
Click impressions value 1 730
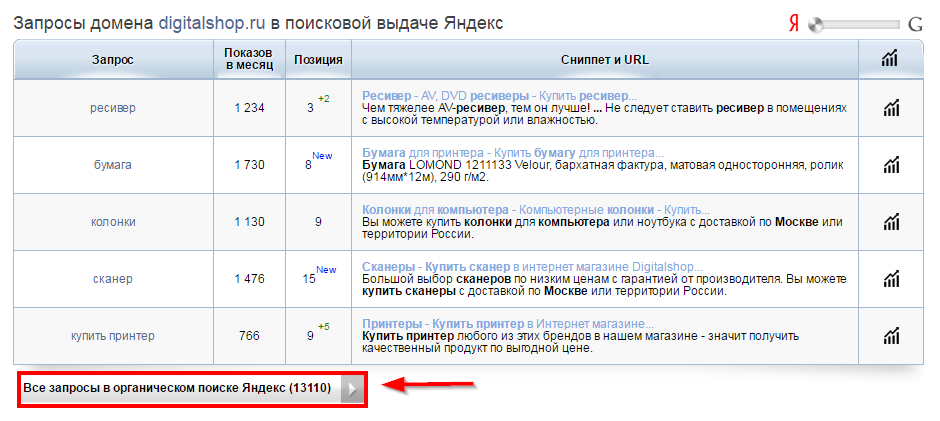(249, 165)
